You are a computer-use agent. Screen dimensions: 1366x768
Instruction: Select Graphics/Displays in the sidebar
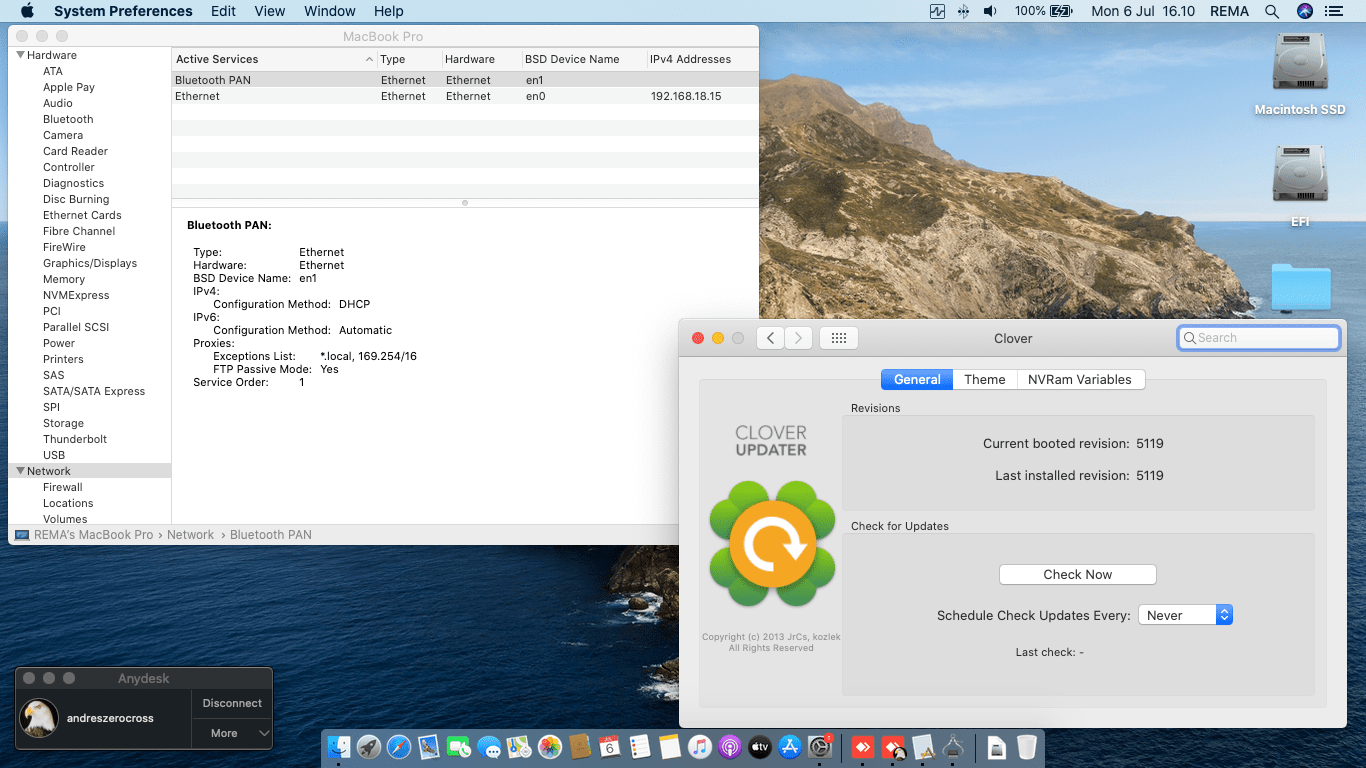pyautogui.click(x=90, y=263)
